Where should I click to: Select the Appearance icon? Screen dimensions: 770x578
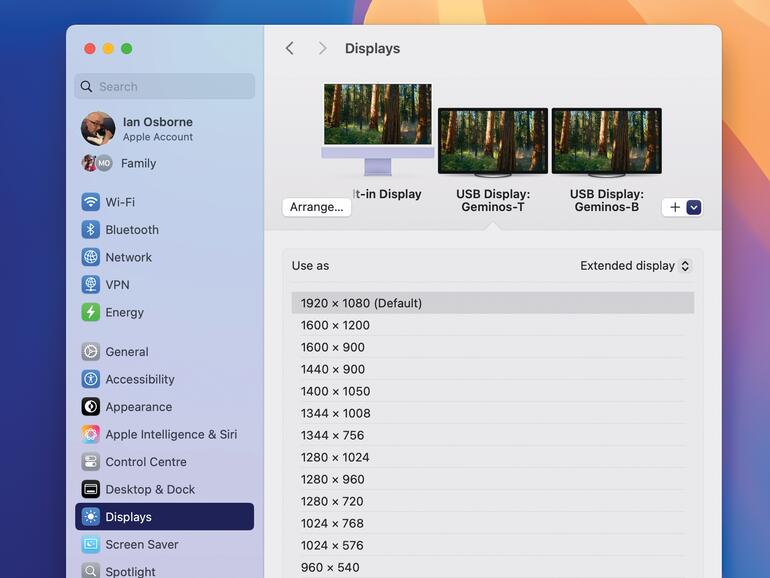point(91,407)
